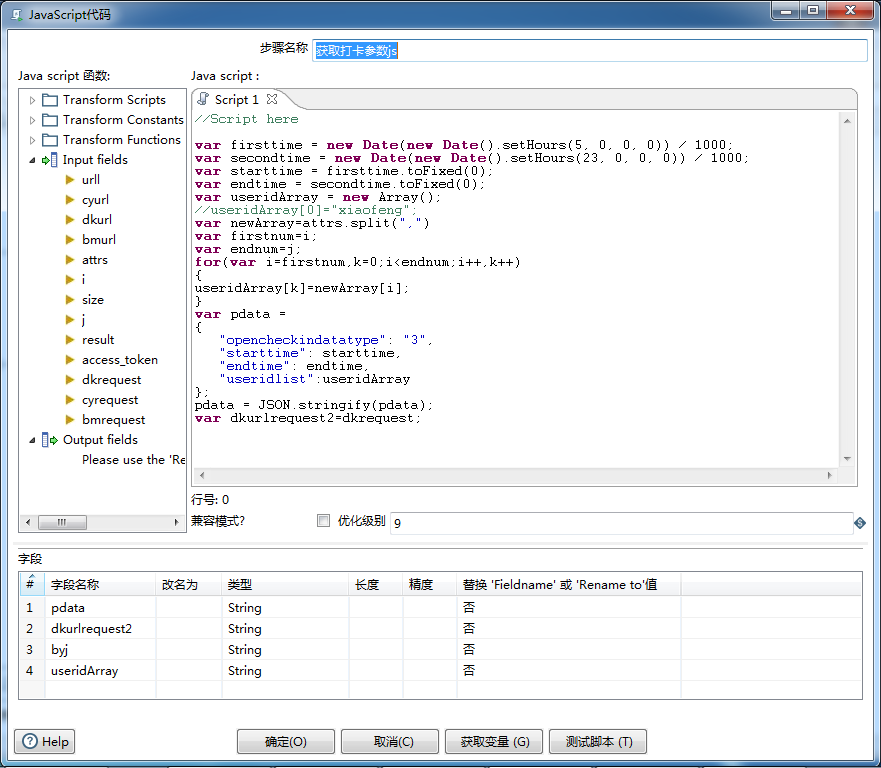Viewport: 881px width, 768px height.
Task: Click the arrow icon next to dkrequest
Action: pos(70,380)
